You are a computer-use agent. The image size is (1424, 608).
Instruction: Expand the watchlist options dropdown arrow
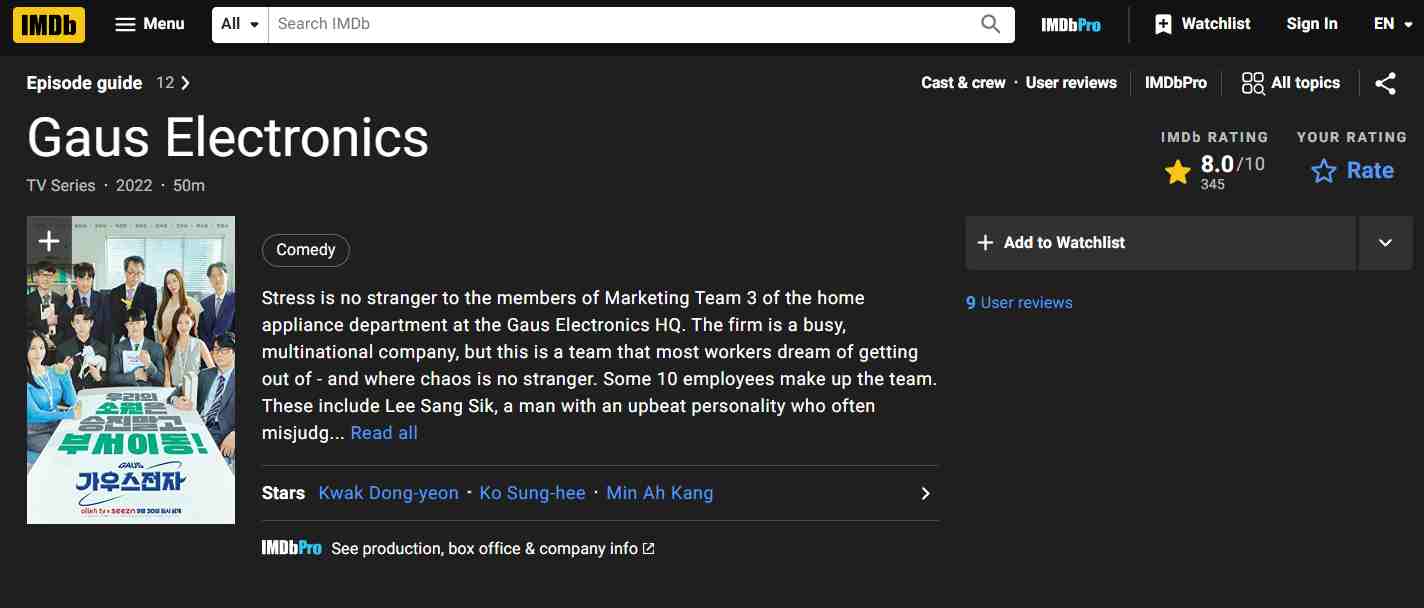(x=1385, y=243)
